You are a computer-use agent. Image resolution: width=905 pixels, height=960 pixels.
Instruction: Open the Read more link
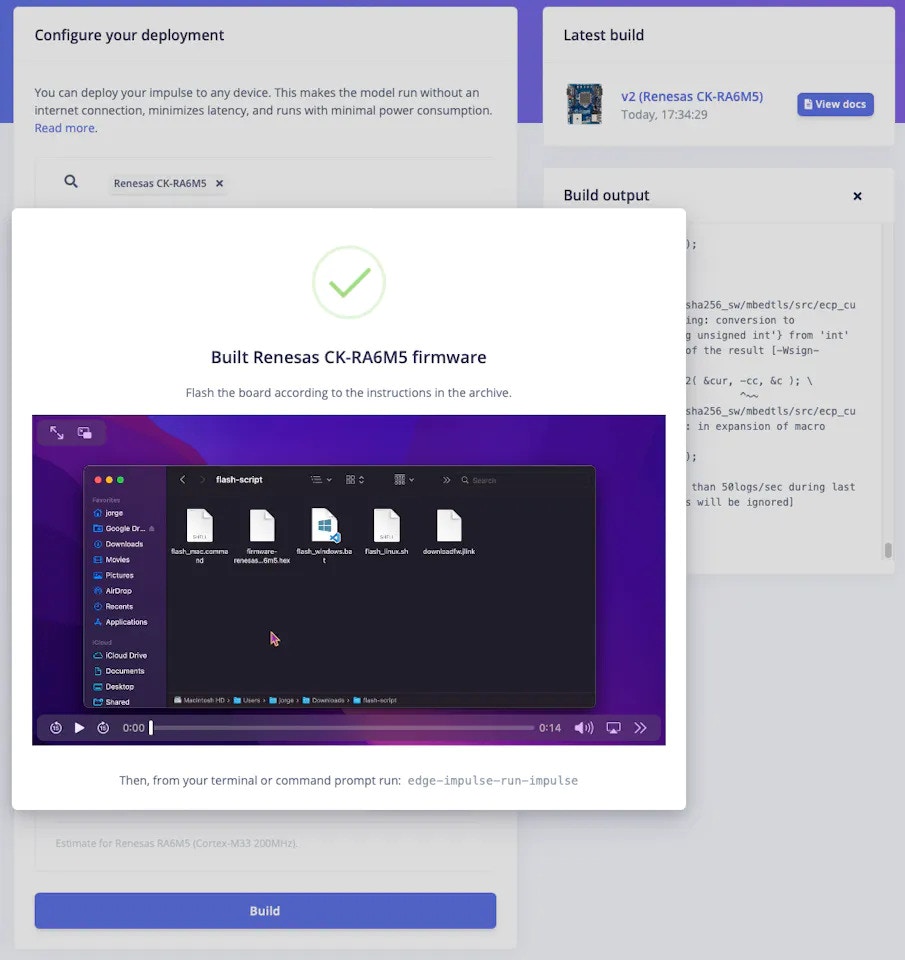64,128
